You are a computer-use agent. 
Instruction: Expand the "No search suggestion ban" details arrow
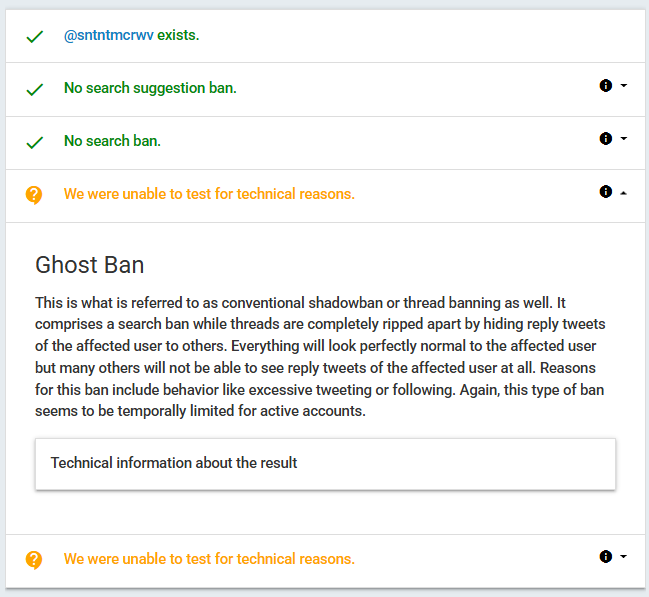[x=623, y=86]
